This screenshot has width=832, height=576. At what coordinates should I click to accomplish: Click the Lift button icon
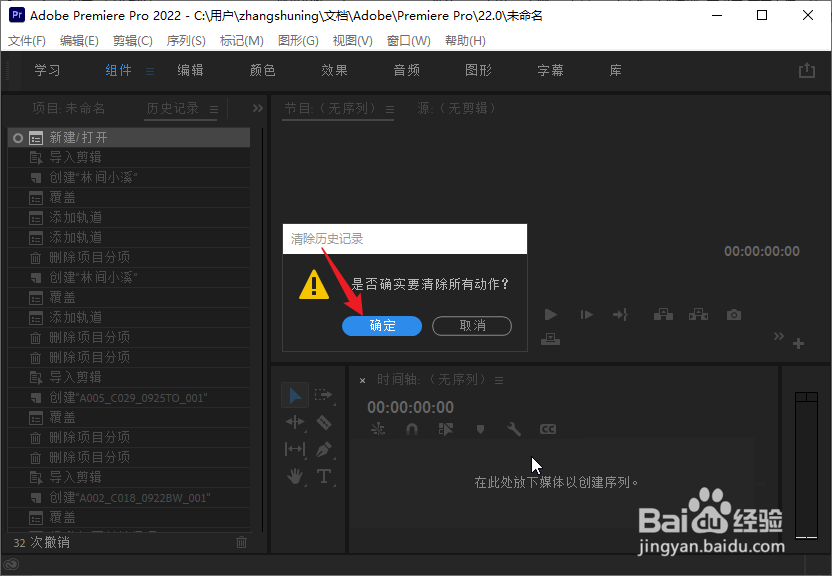point(663,315)
